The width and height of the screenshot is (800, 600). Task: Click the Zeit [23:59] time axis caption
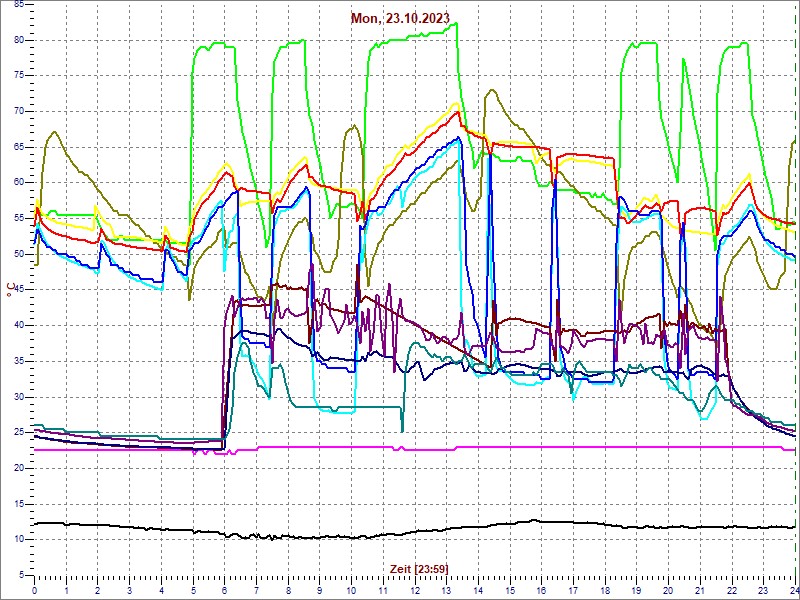pyautogui.click(x=419, y=568)
